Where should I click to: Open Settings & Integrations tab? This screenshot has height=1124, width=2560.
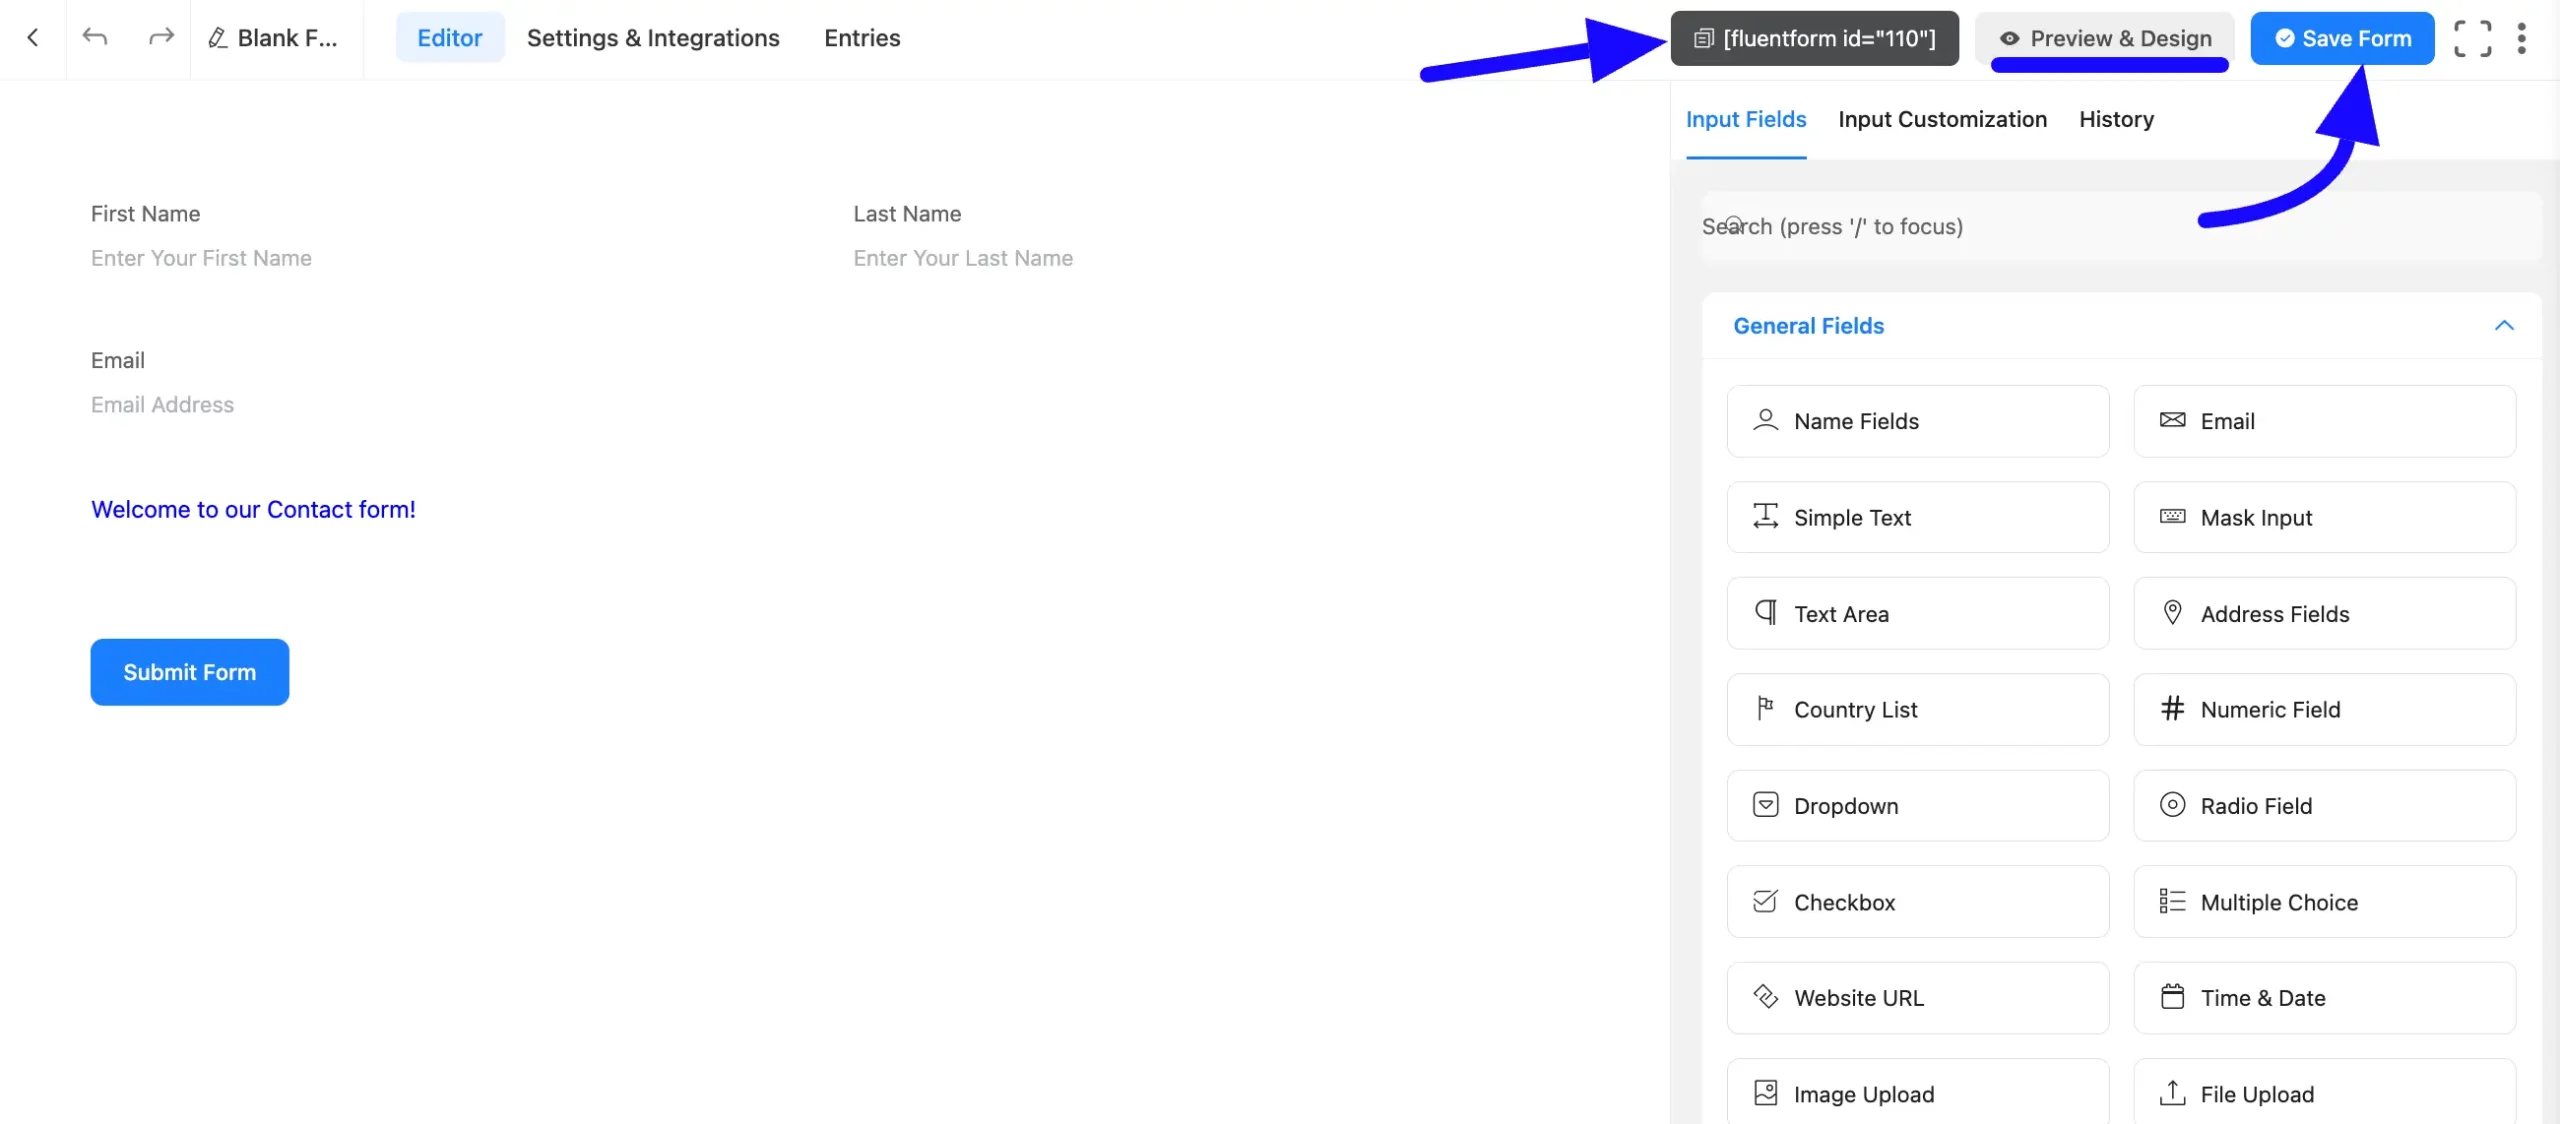point(653,38)
